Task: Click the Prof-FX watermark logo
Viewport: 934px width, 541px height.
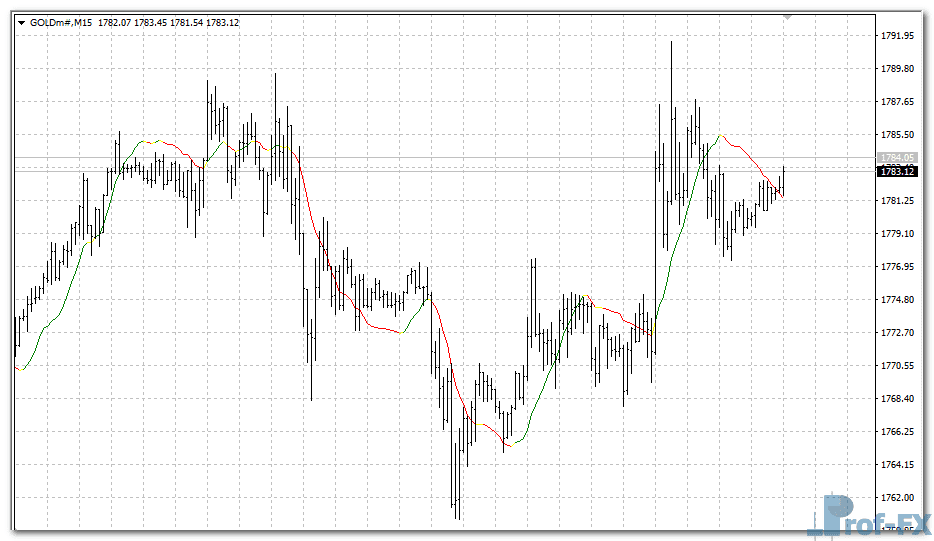Action: 868,516
